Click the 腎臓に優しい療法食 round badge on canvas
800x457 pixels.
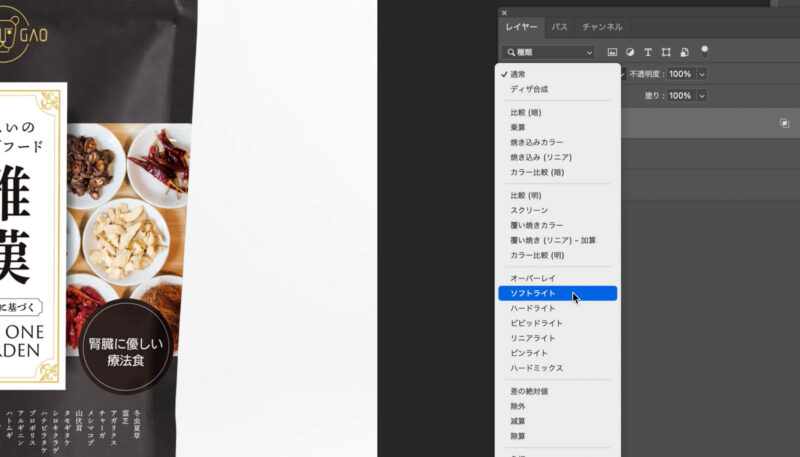coord(126,347)
